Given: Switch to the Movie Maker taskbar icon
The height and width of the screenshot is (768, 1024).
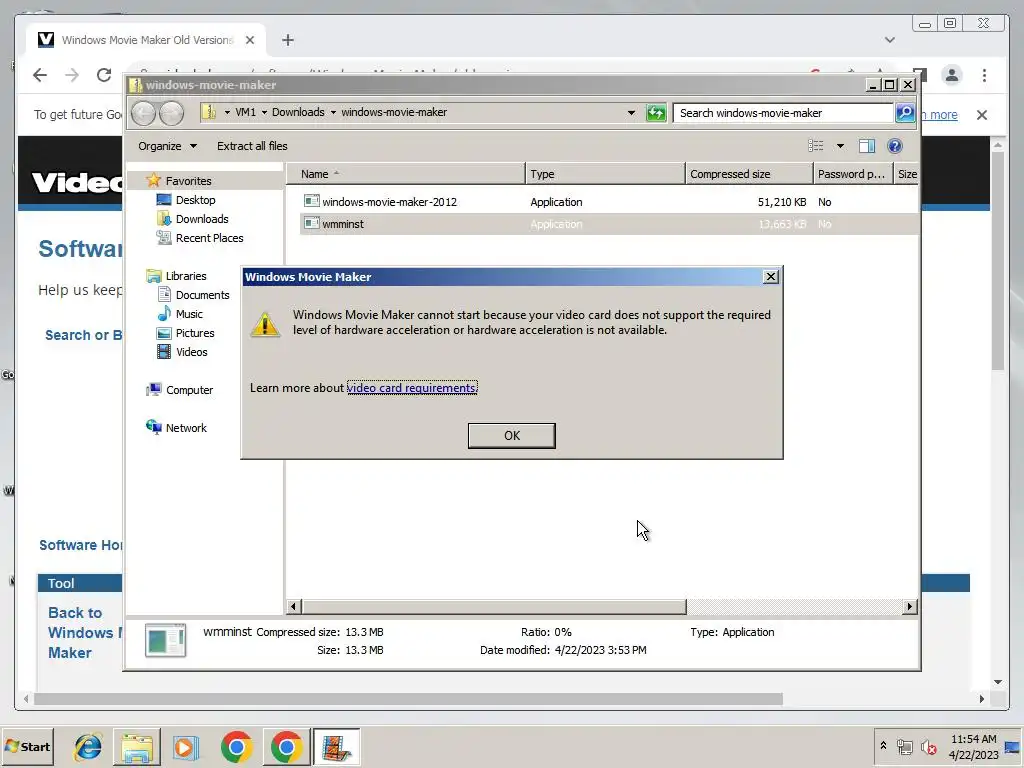Looking at the screenshot, I should coord(336,747).
